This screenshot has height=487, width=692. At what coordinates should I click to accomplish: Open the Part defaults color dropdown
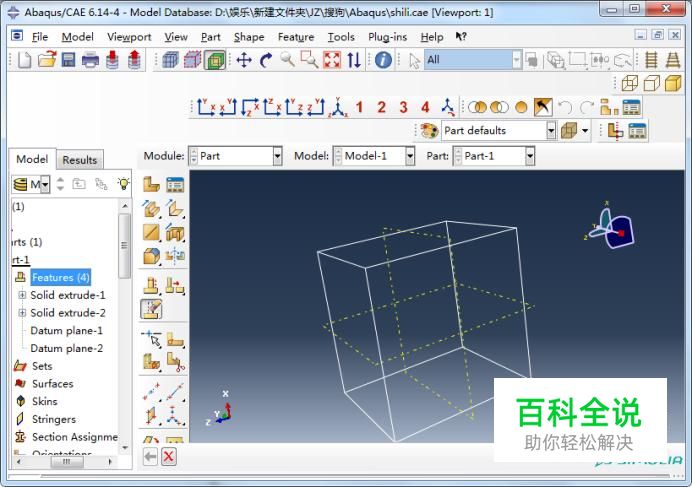click(x=551, y=131)
